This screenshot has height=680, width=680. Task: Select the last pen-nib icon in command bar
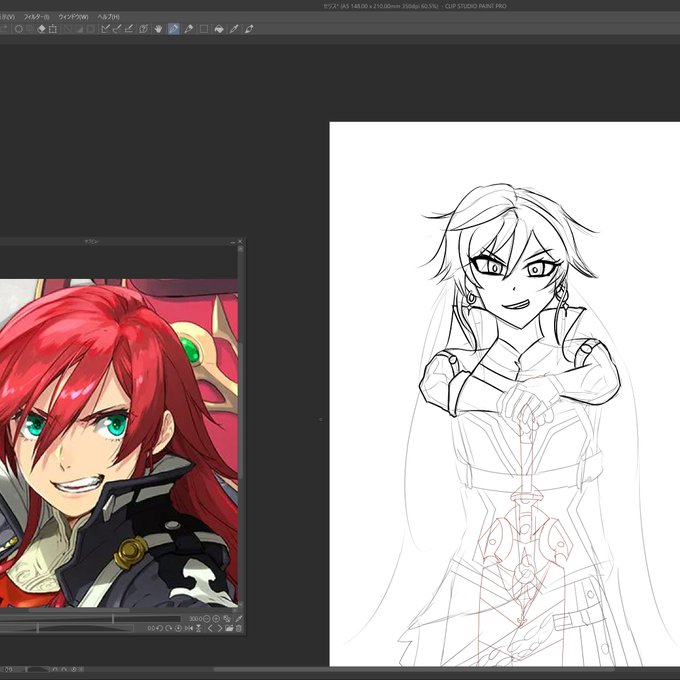tap(249, 29)
